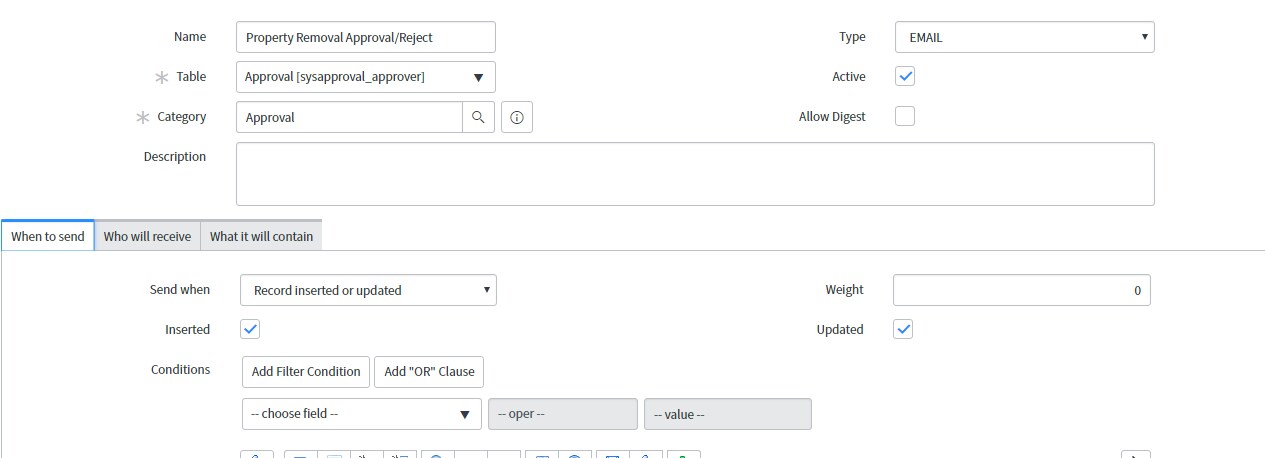The height and width of the screenshot is (458, 1265).
Task: Switch to the Who will receive tab
Action: (x=147, y=236)
